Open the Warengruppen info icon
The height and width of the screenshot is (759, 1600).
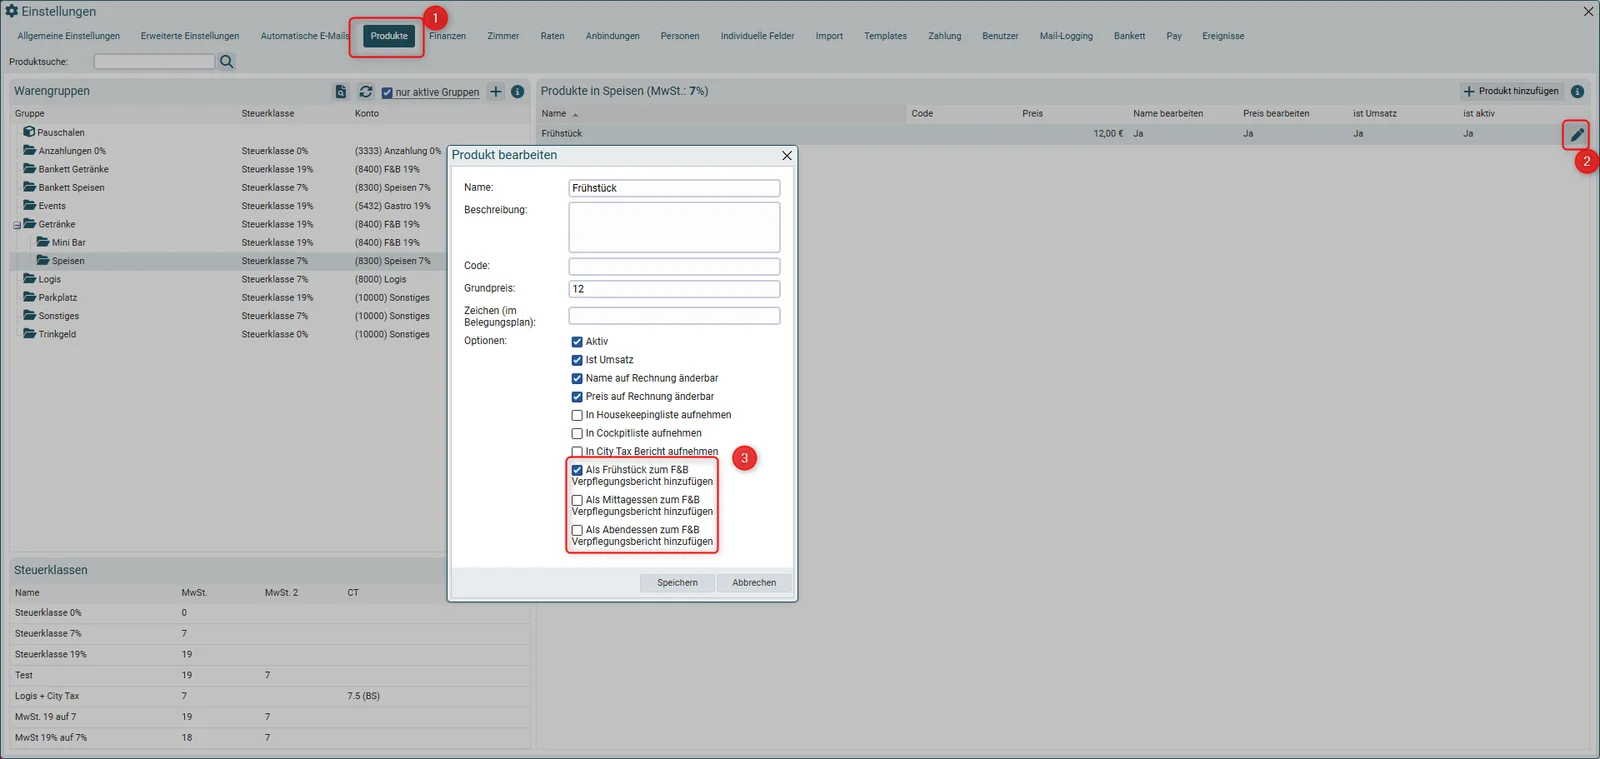(518, 92)
